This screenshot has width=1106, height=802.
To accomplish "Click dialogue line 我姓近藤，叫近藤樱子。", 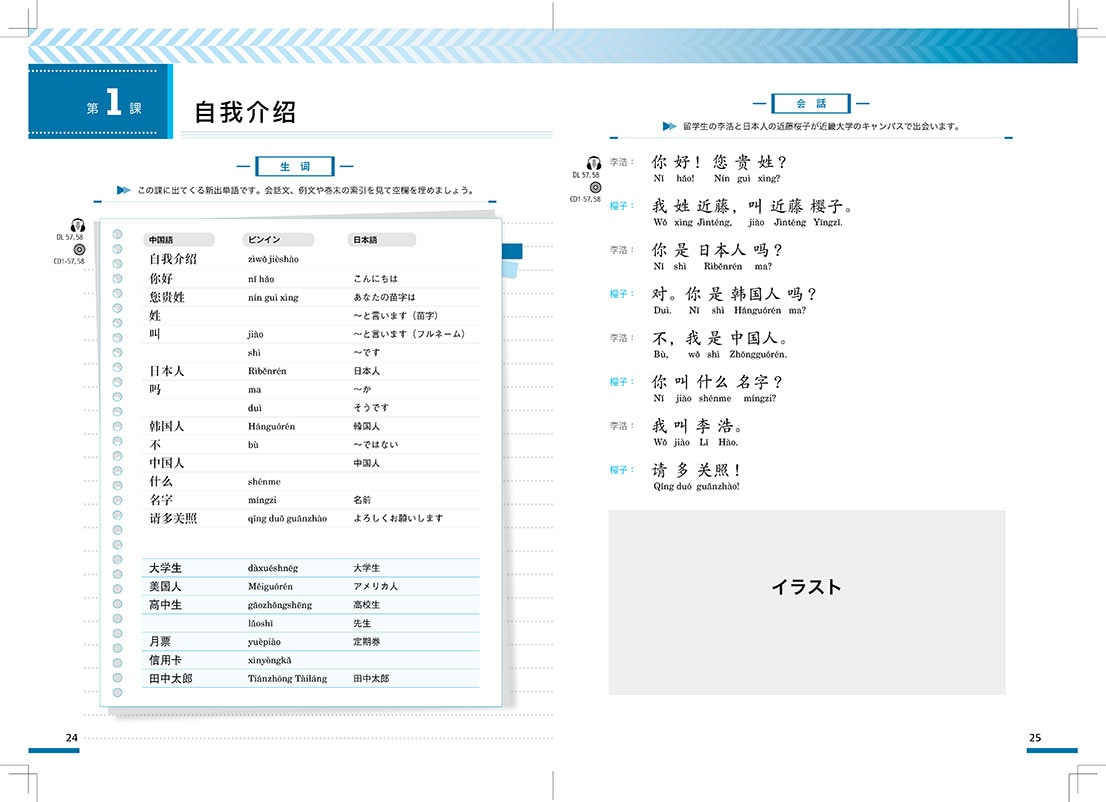I will point(753,206).
